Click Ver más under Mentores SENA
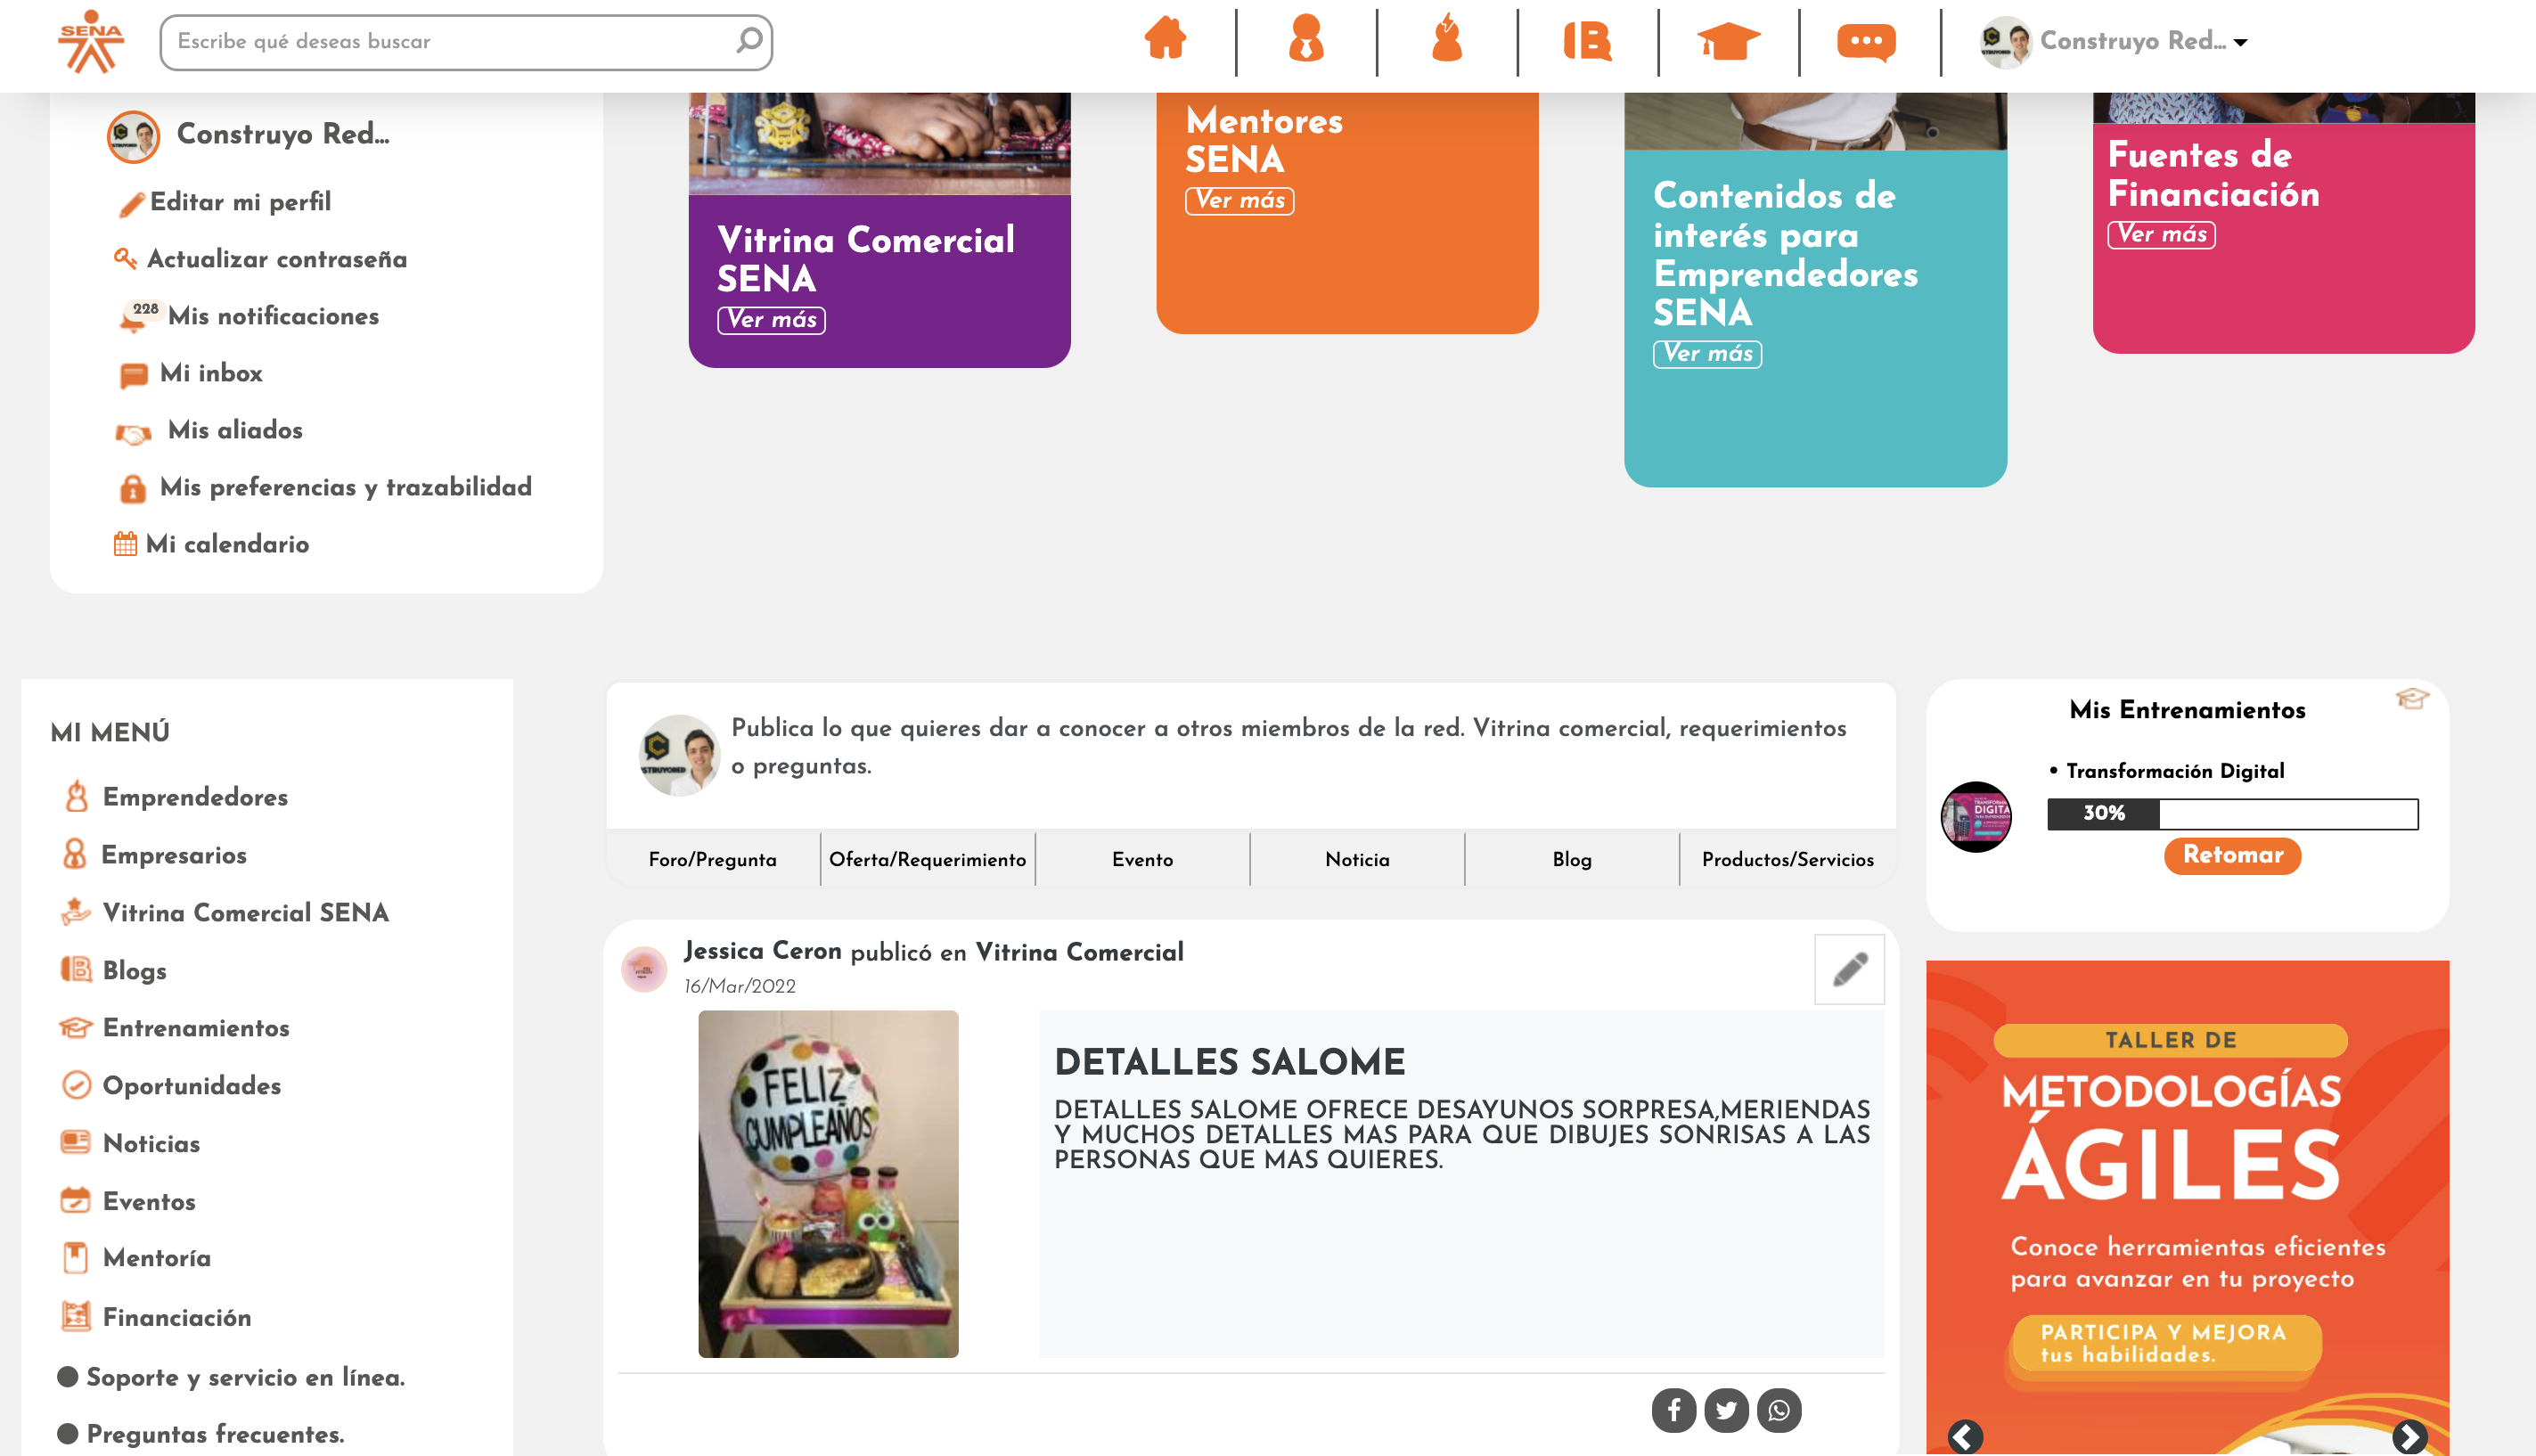This screenshot has height=1456, width=2536. [1239, 201]
